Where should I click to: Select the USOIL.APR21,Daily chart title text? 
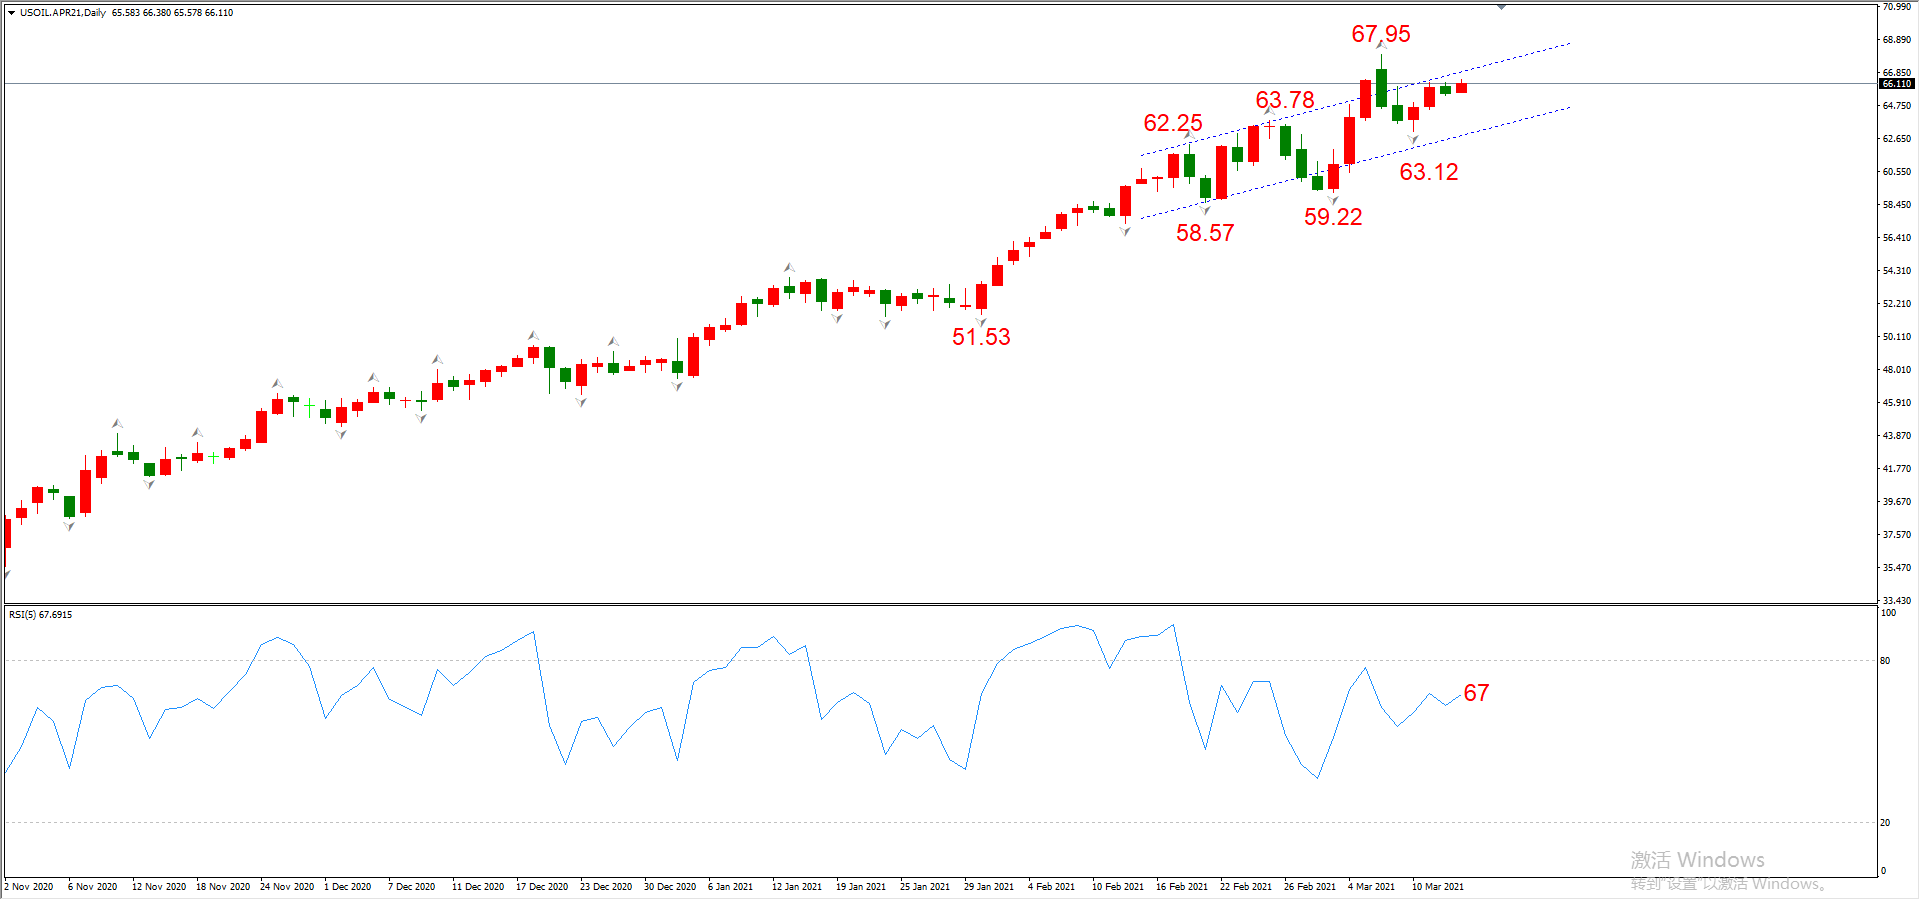pos(63,13)
